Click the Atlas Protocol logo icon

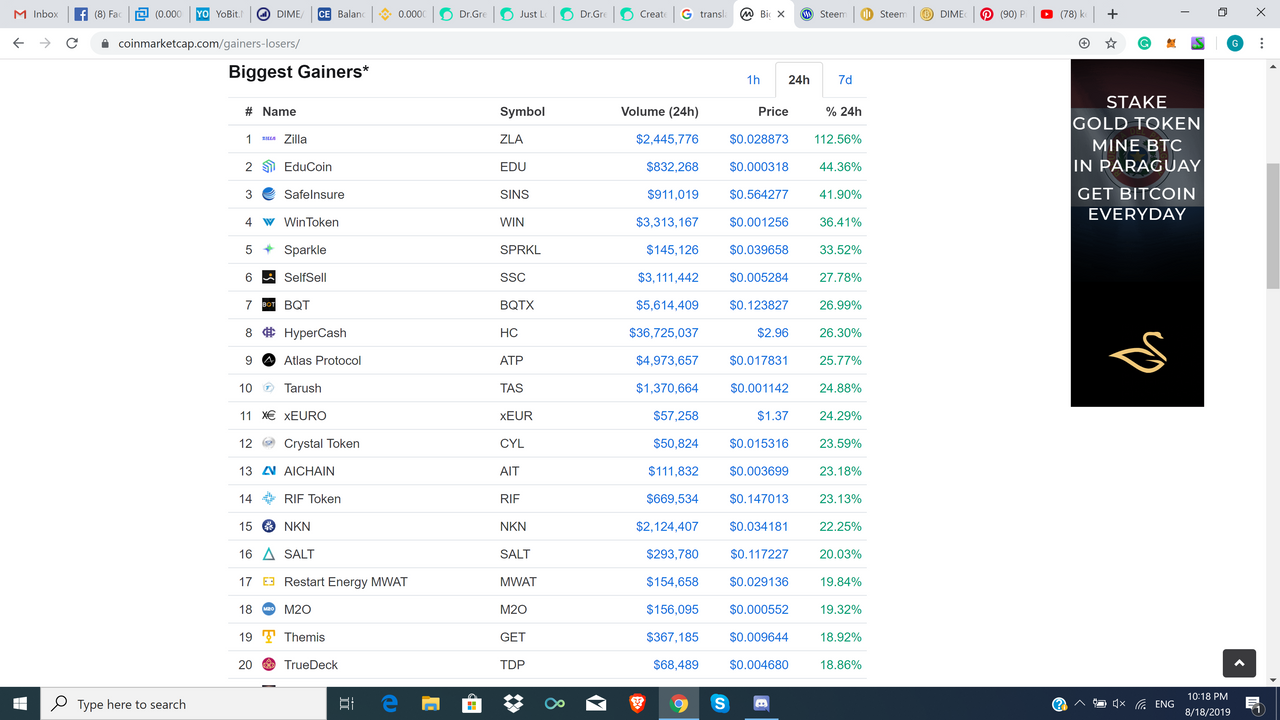pyautogui.click(x=269, y=360)
